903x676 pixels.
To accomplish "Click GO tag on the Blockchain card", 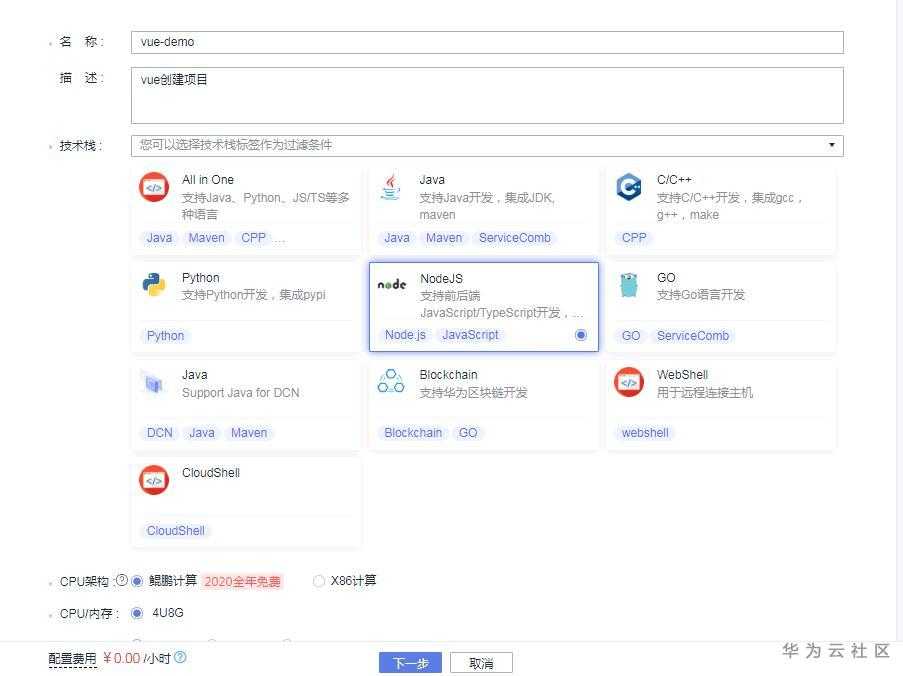I will point(468,432).
